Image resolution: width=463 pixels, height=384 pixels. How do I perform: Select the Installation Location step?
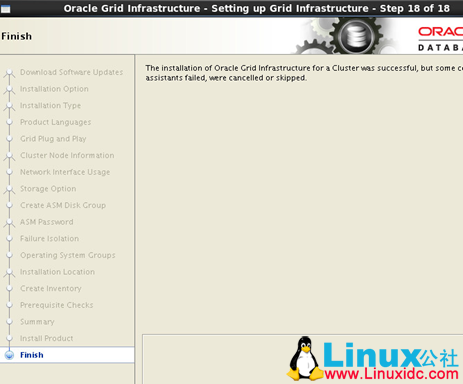(x=57, y=272)
